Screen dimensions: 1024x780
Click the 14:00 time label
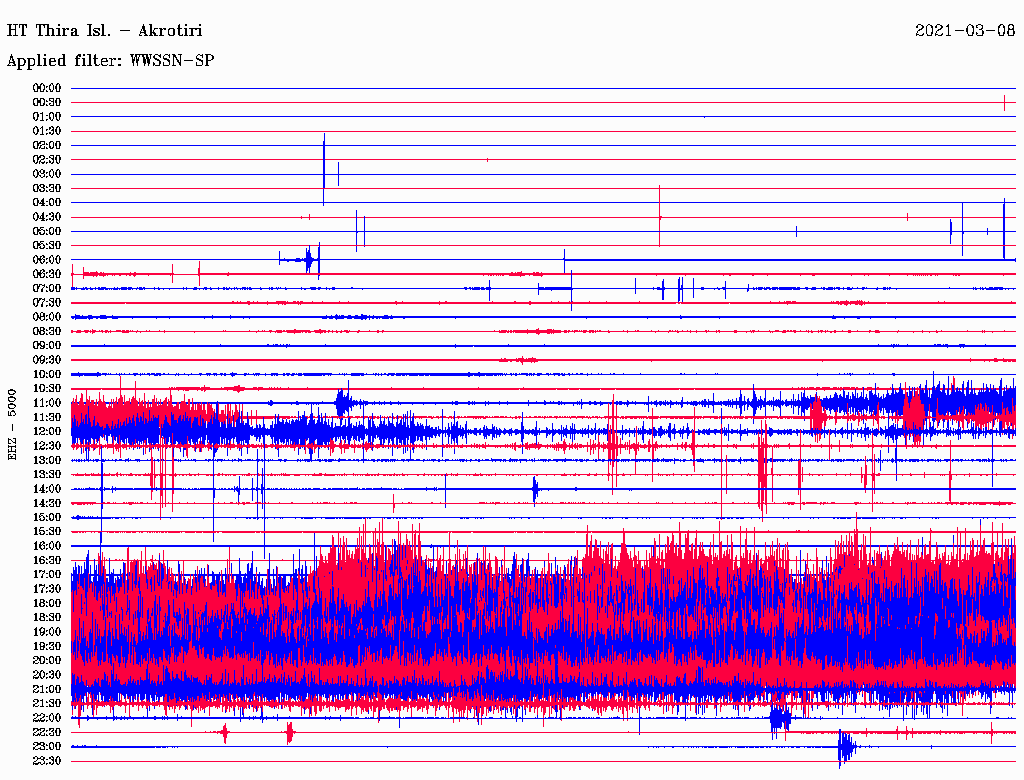point(47,489)
